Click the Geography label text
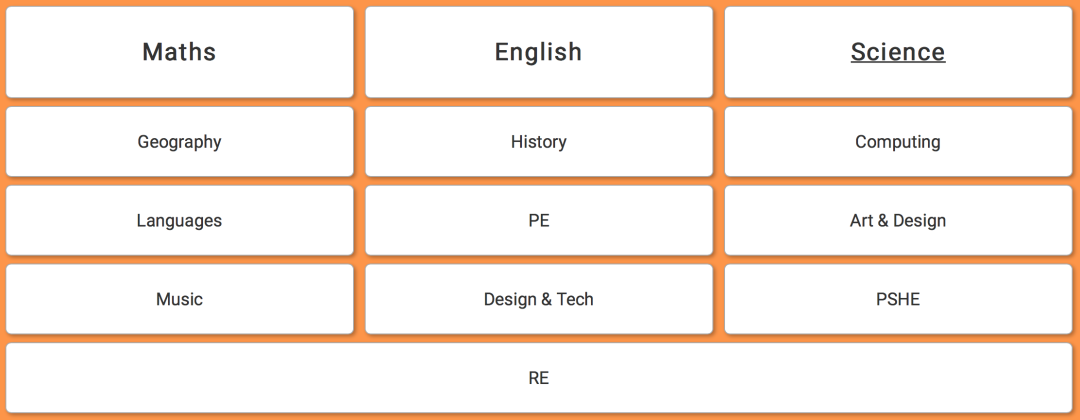1080x420 pixels. coord(179,142)
